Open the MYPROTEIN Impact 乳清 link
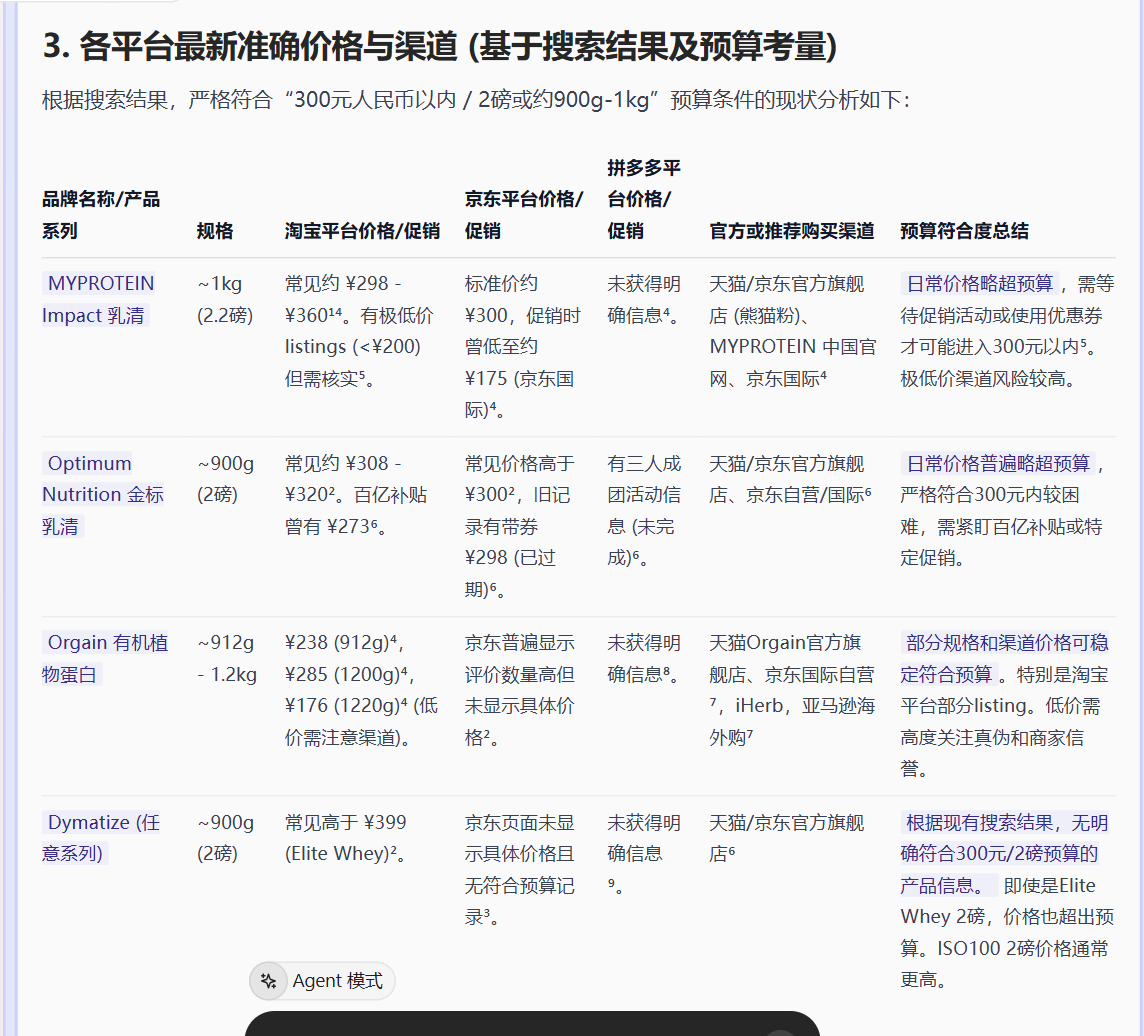The image size is (1144, 1036). [99, 299]
